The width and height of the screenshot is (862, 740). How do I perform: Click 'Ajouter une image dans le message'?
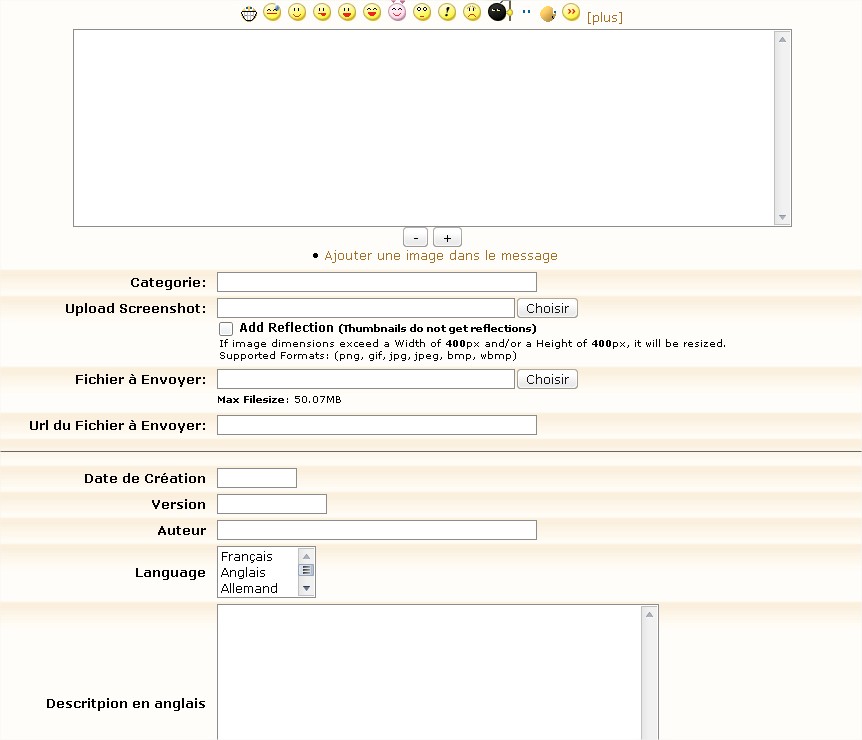(440, 256)
